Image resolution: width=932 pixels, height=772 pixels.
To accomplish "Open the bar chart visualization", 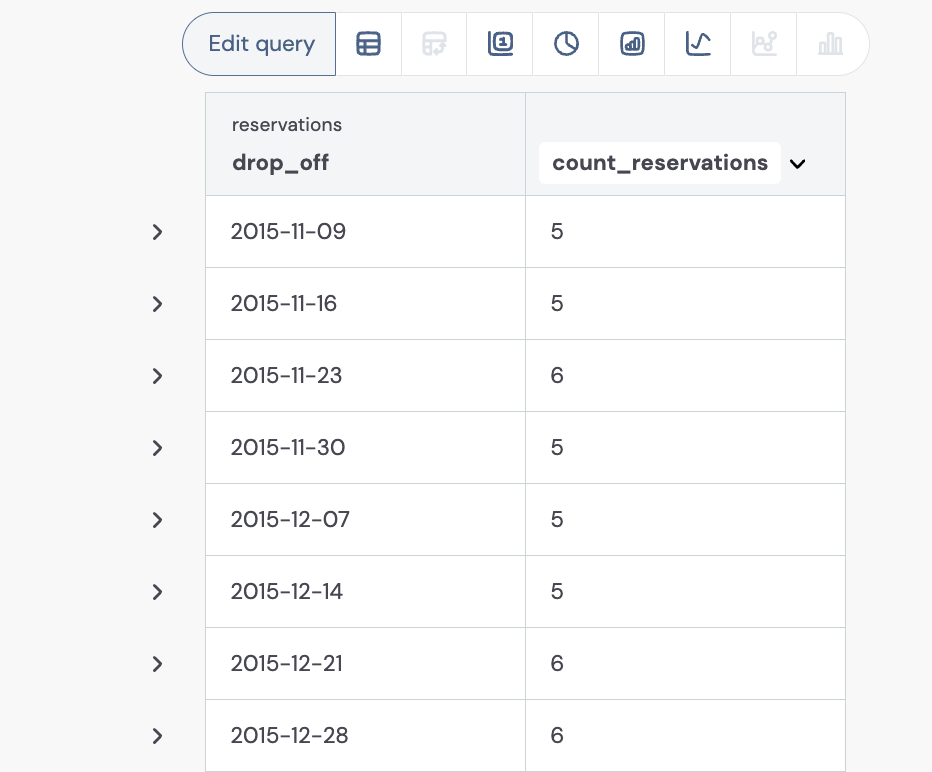I will [x=631, y=43].
